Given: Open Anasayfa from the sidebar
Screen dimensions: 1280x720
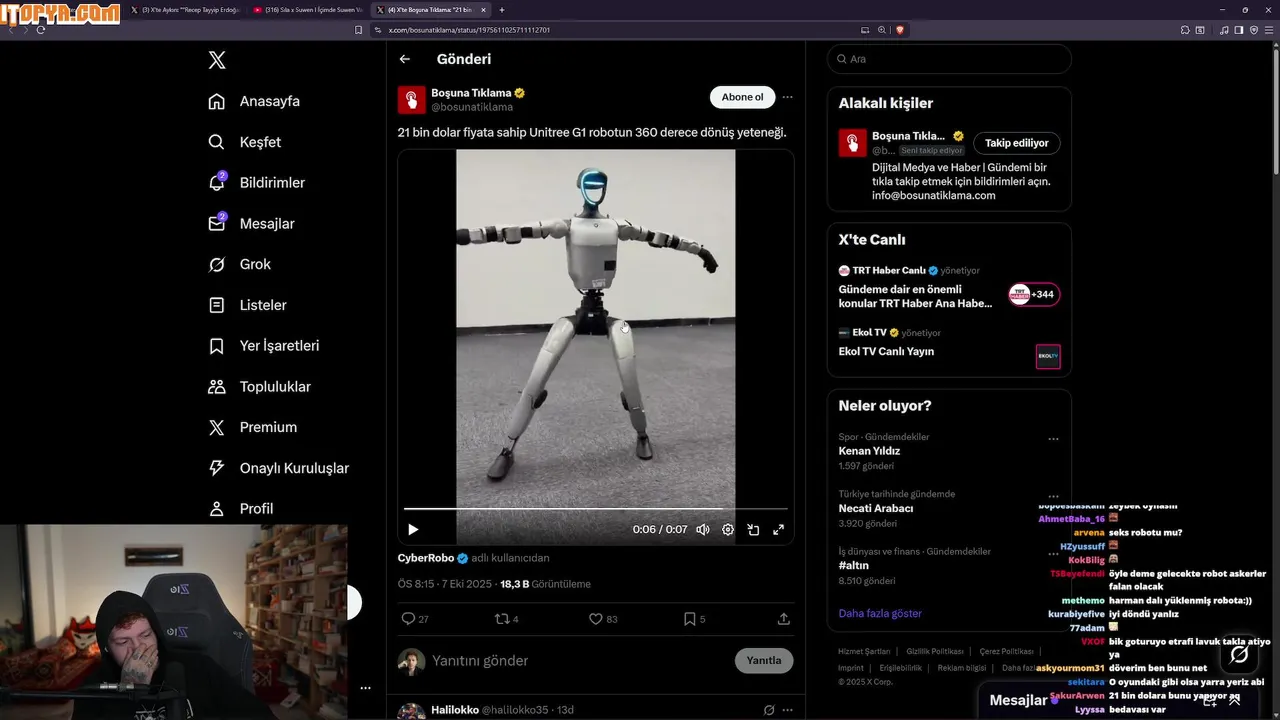Looking at the screenshot, I should click(x=254, y=101).
